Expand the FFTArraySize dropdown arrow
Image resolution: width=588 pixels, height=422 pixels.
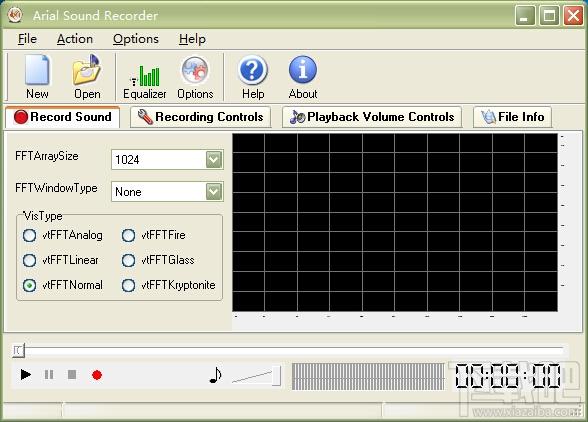(214, 159)
